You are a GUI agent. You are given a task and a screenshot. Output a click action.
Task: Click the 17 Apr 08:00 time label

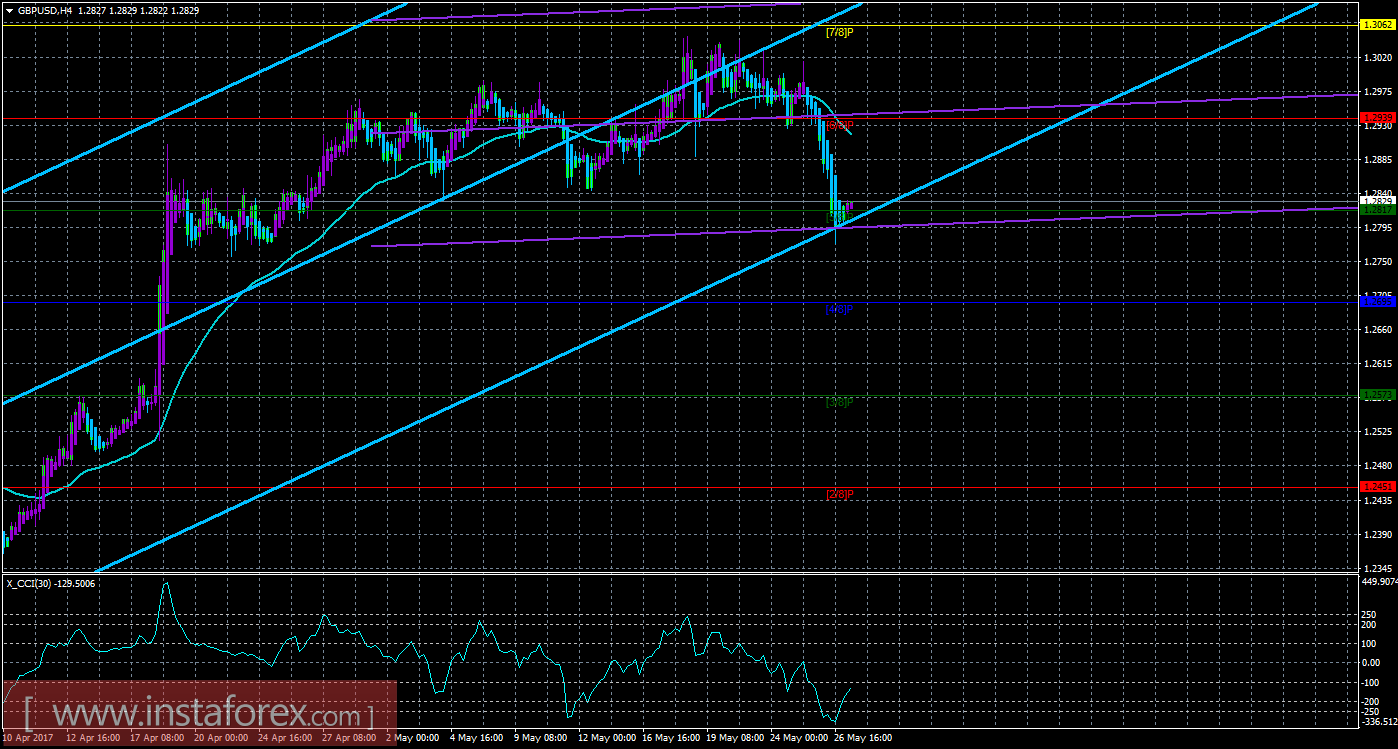click(x=158, y=739)
